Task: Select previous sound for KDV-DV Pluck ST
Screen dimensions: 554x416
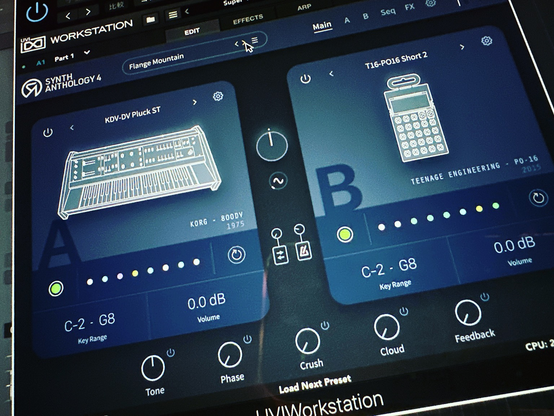Action: pyautogui.click(x=72, y=128)
